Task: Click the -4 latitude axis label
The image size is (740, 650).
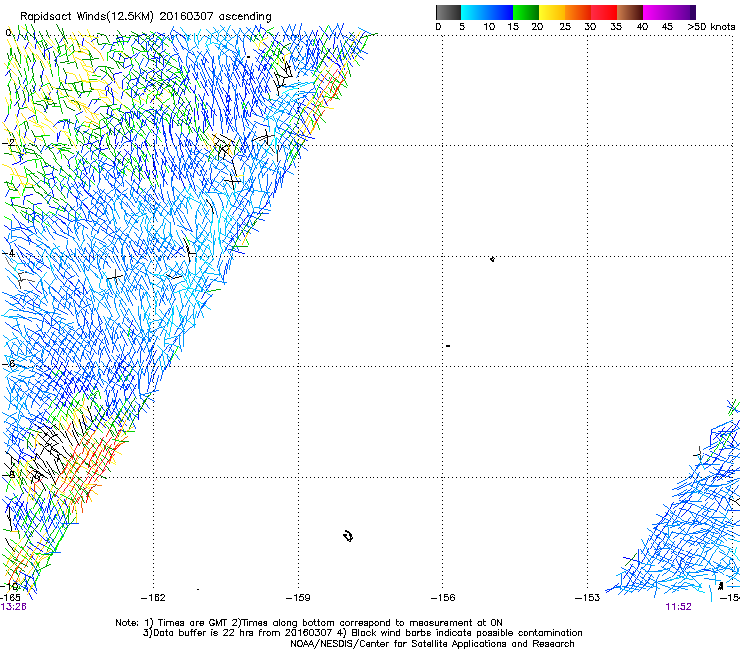Action: 9,253
